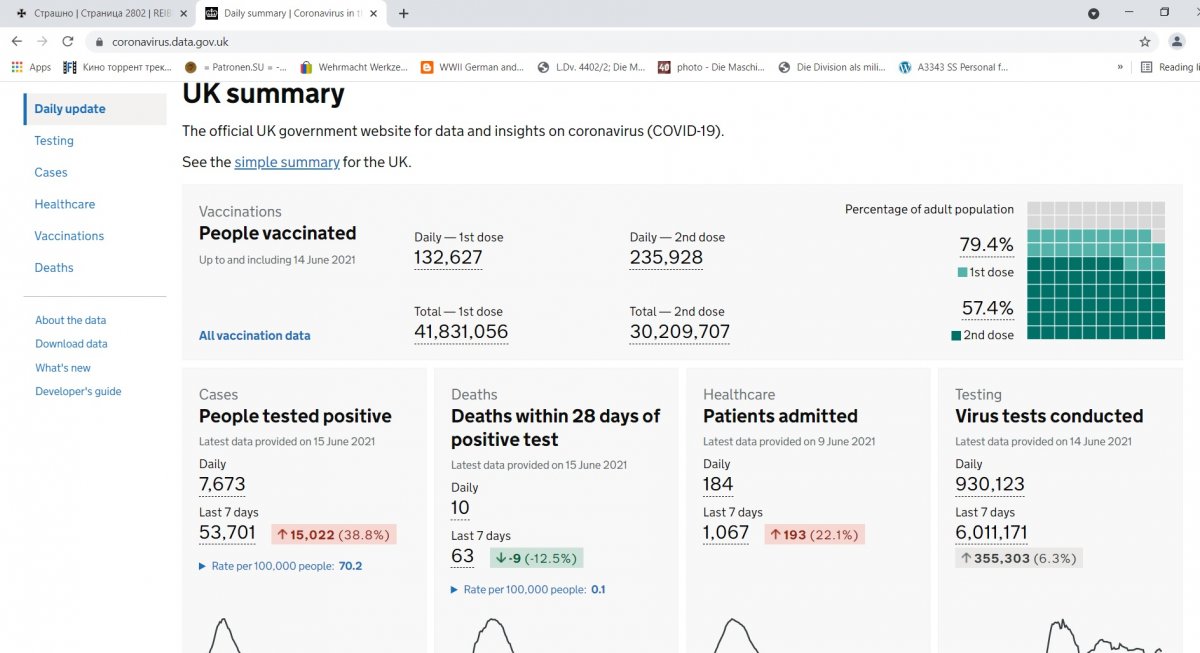Open a new tab with plus icon
Image resolution: width=1200 pixels, height=653 pixels.
tap(404, 14)
